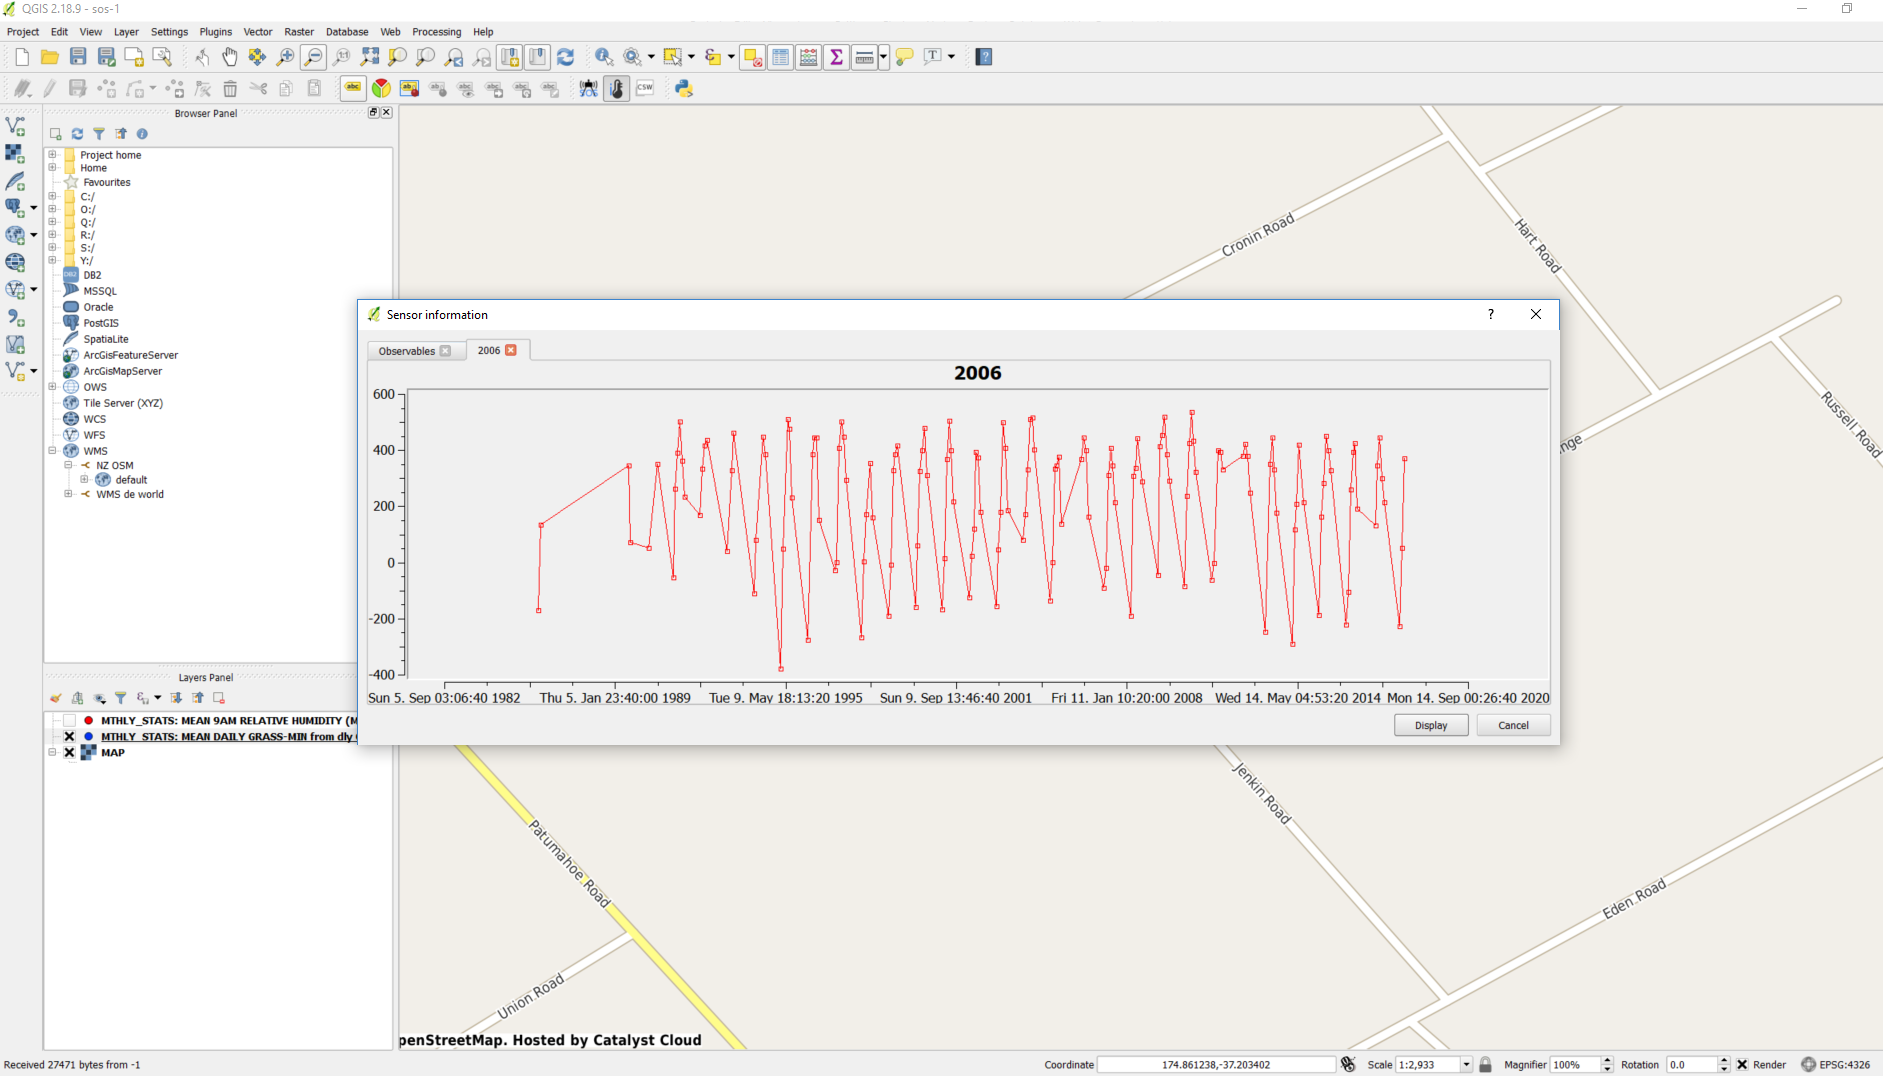The height and width of the screenshot is (1076, 1883).
Task: Switch to the Observables tab
Action: (407, 351)
